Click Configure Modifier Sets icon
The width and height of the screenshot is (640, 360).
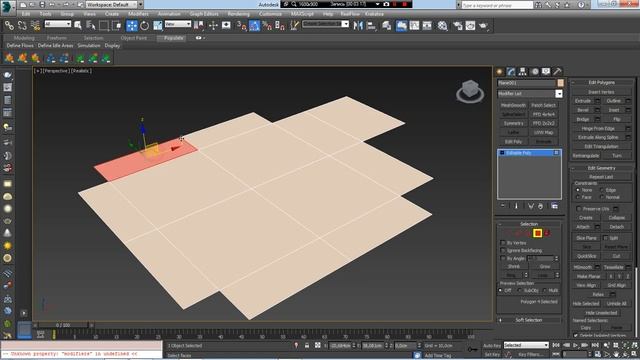554,206
